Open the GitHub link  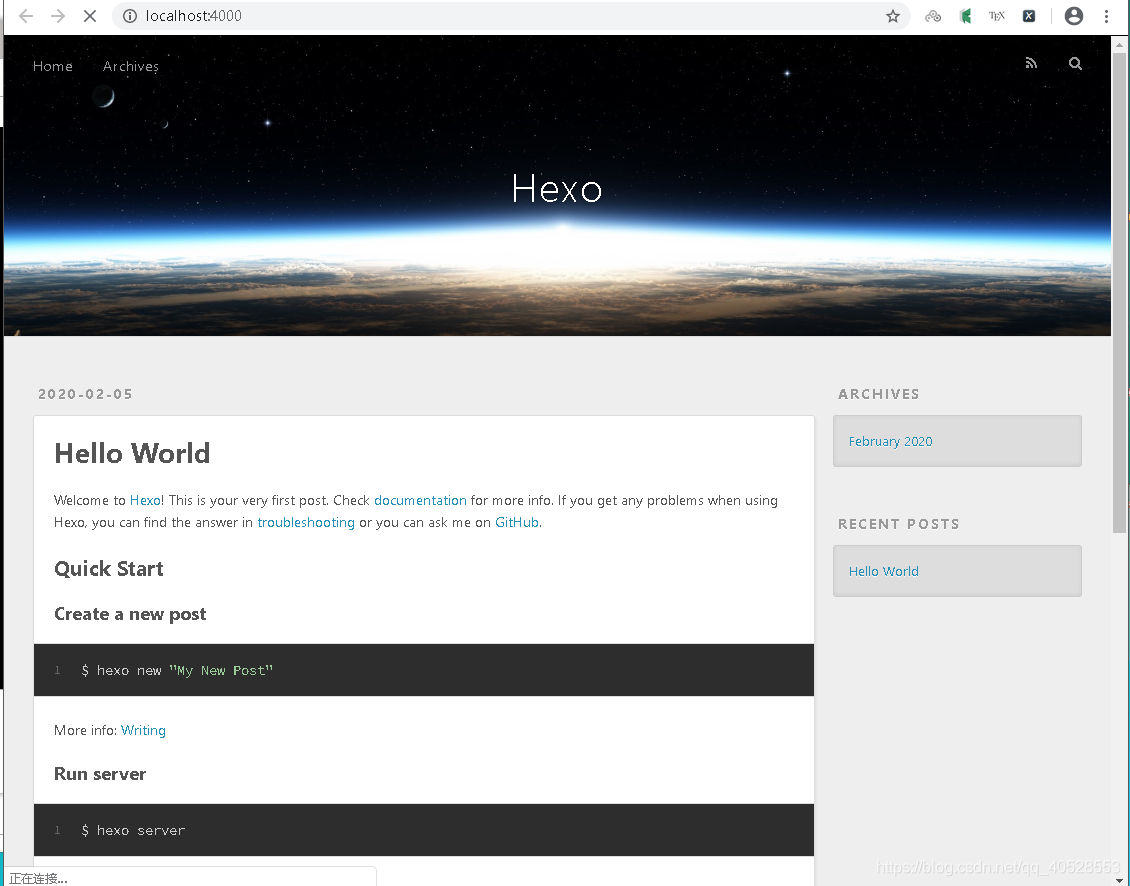tap(517, 522)
